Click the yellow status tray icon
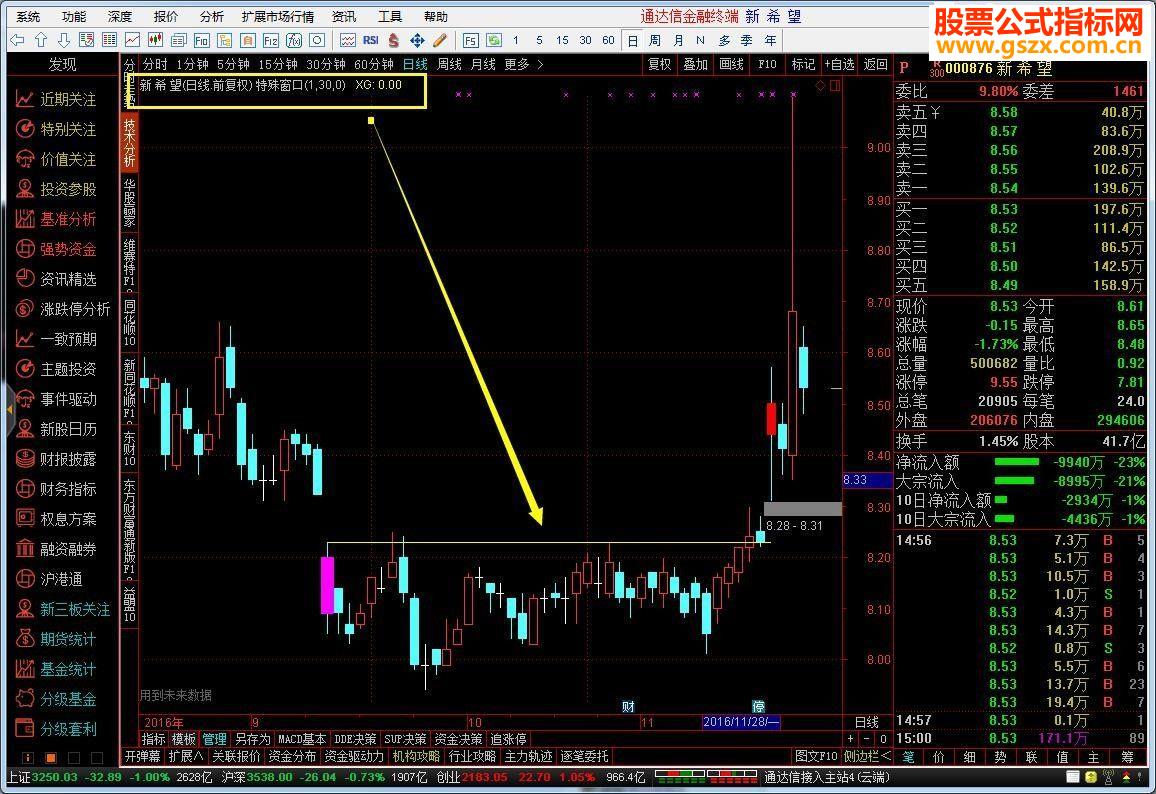 [x=1091, y=777]
